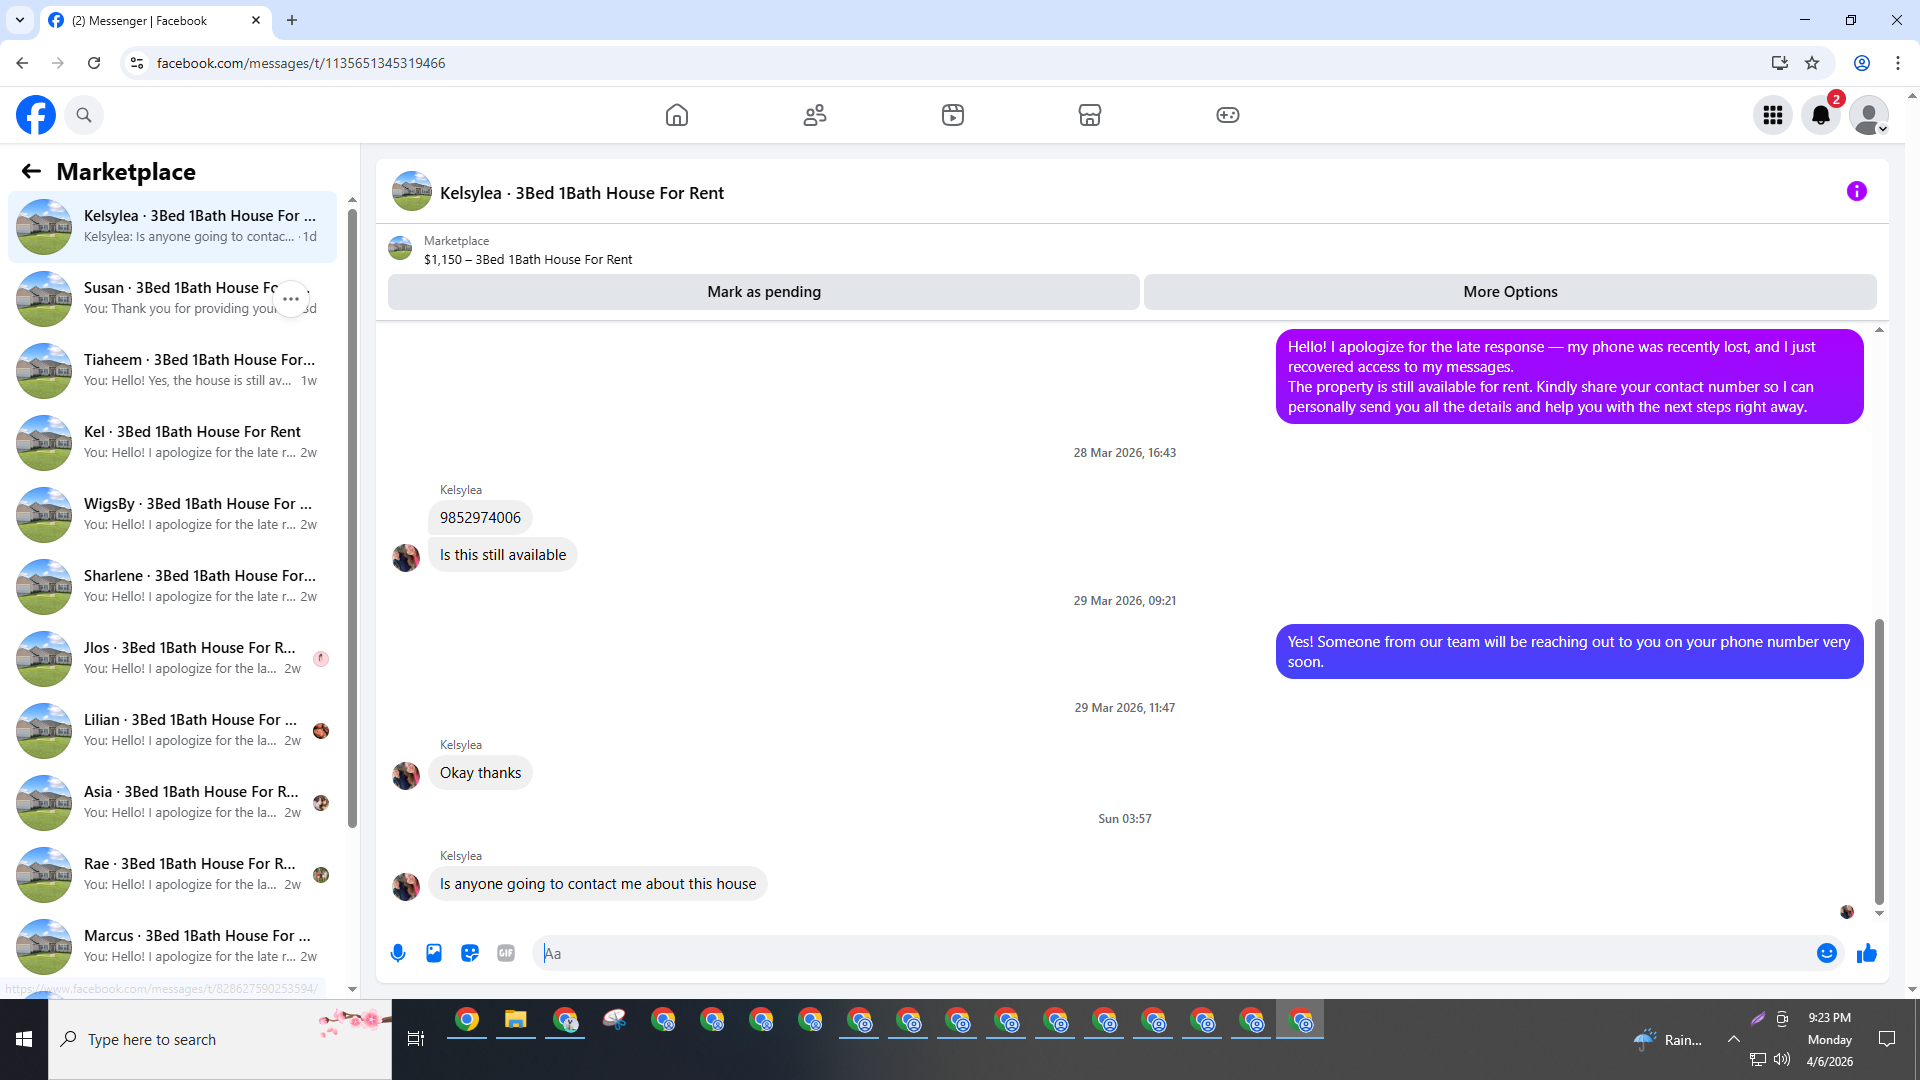
Task: Open Gaming controller icon
Action: tap(1228, 115)
